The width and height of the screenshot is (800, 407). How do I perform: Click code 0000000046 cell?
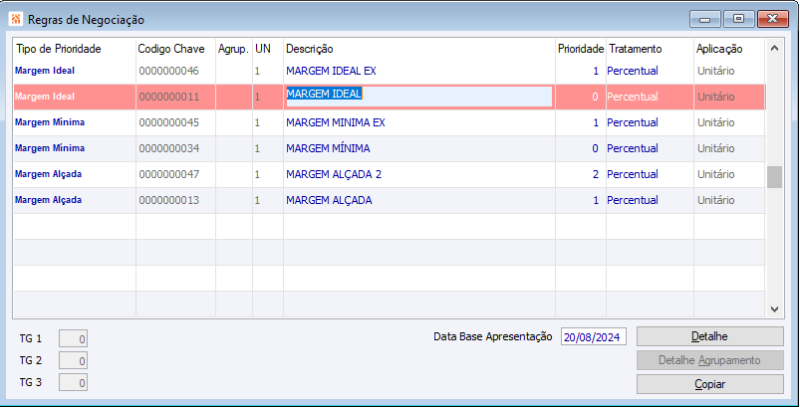click(176, 71)
